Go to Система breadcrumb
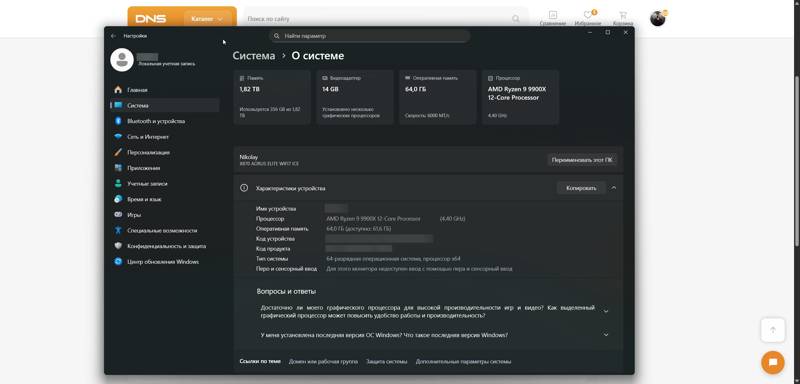The image size is (800, 384). click(254, 56)
